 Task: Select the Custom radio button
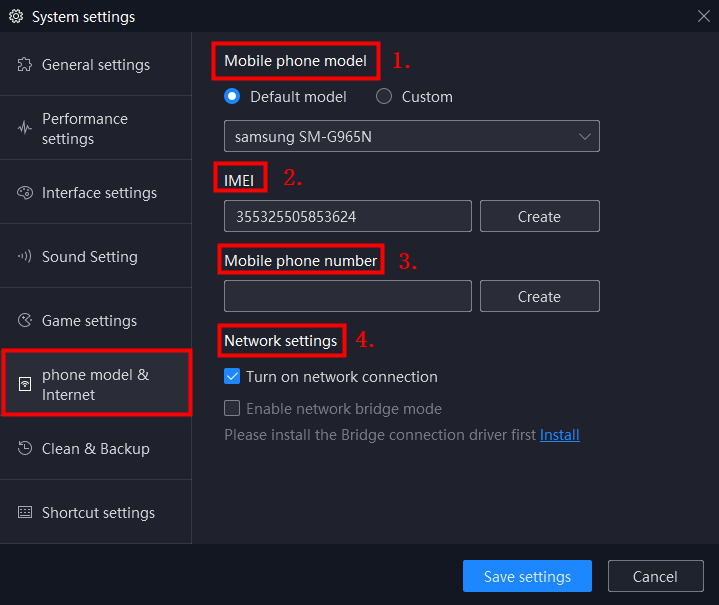tap(384, 97)
